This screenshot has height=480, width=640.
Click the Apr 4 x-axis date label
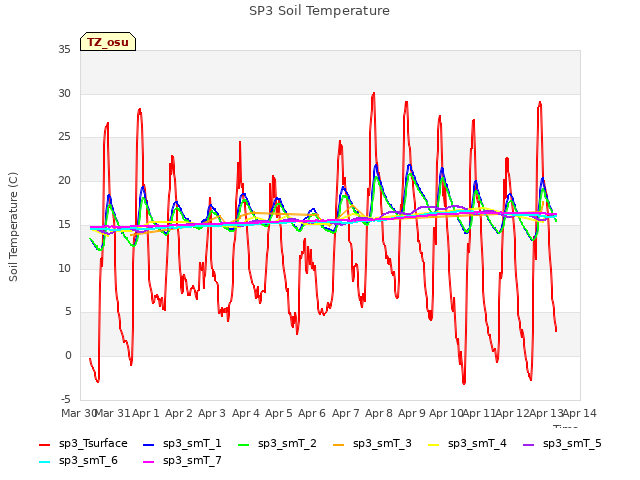(246, 413)
